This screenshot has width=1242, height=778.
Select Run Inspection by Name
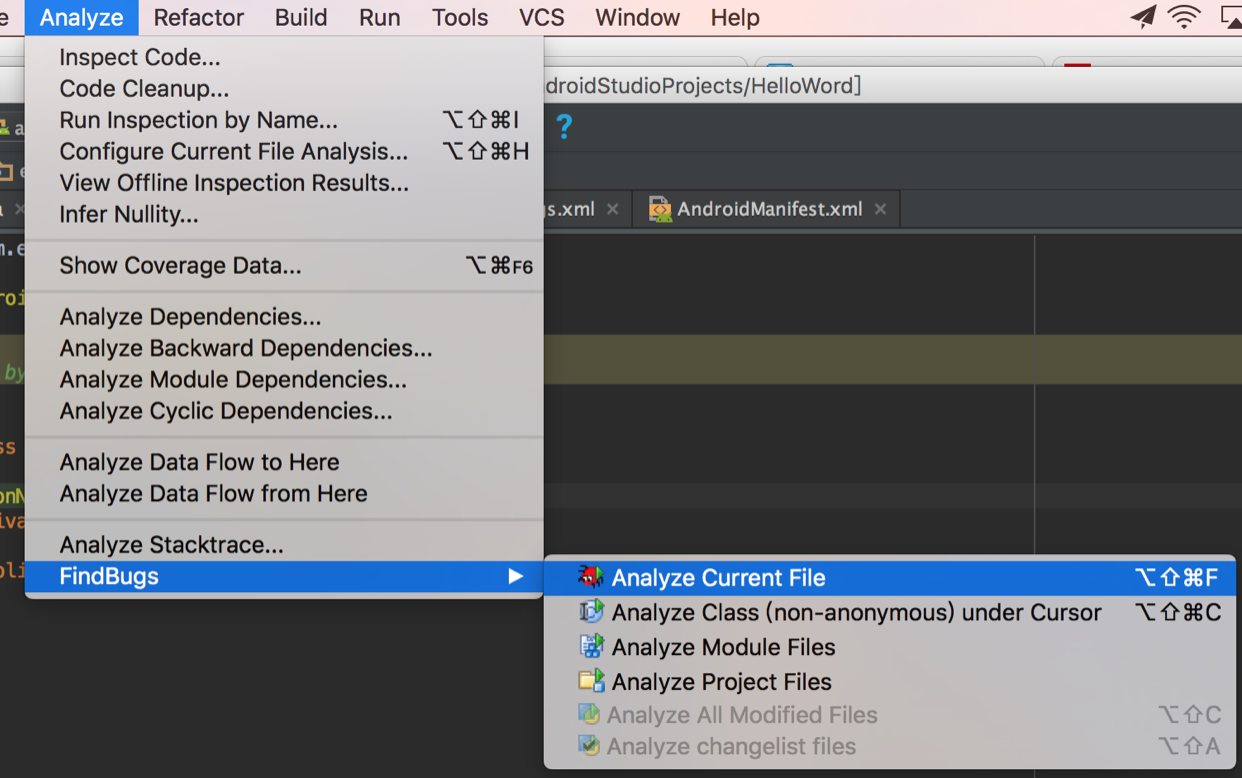198,120
